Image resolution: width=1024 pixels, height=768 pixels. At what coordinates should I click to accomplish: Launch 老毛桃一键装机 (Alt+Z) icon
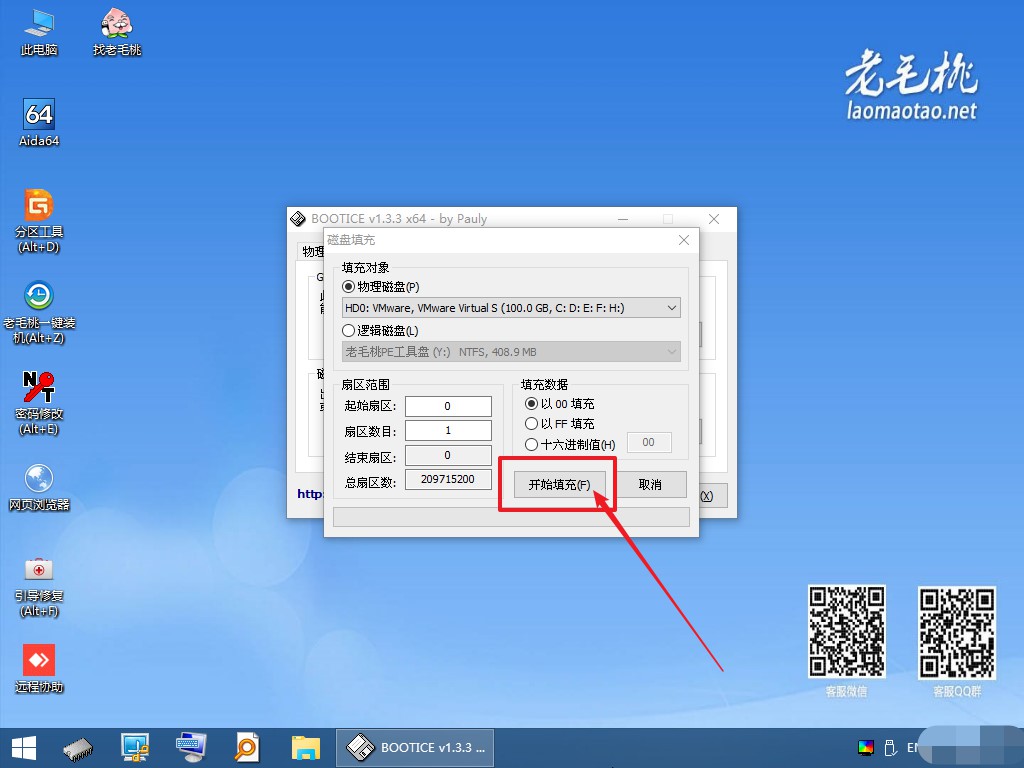click(x=39, y=312)
